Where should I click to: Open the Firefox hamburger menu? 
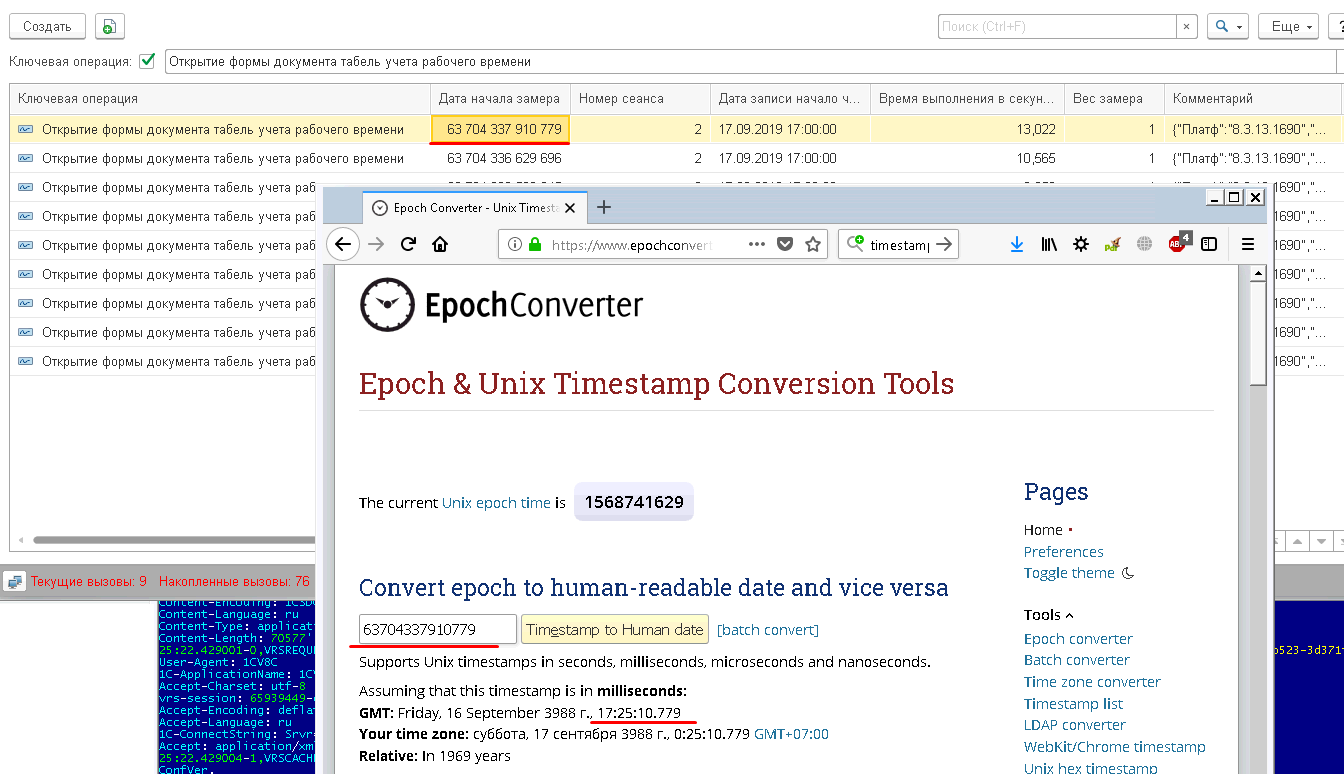(x=1248, y=244)
